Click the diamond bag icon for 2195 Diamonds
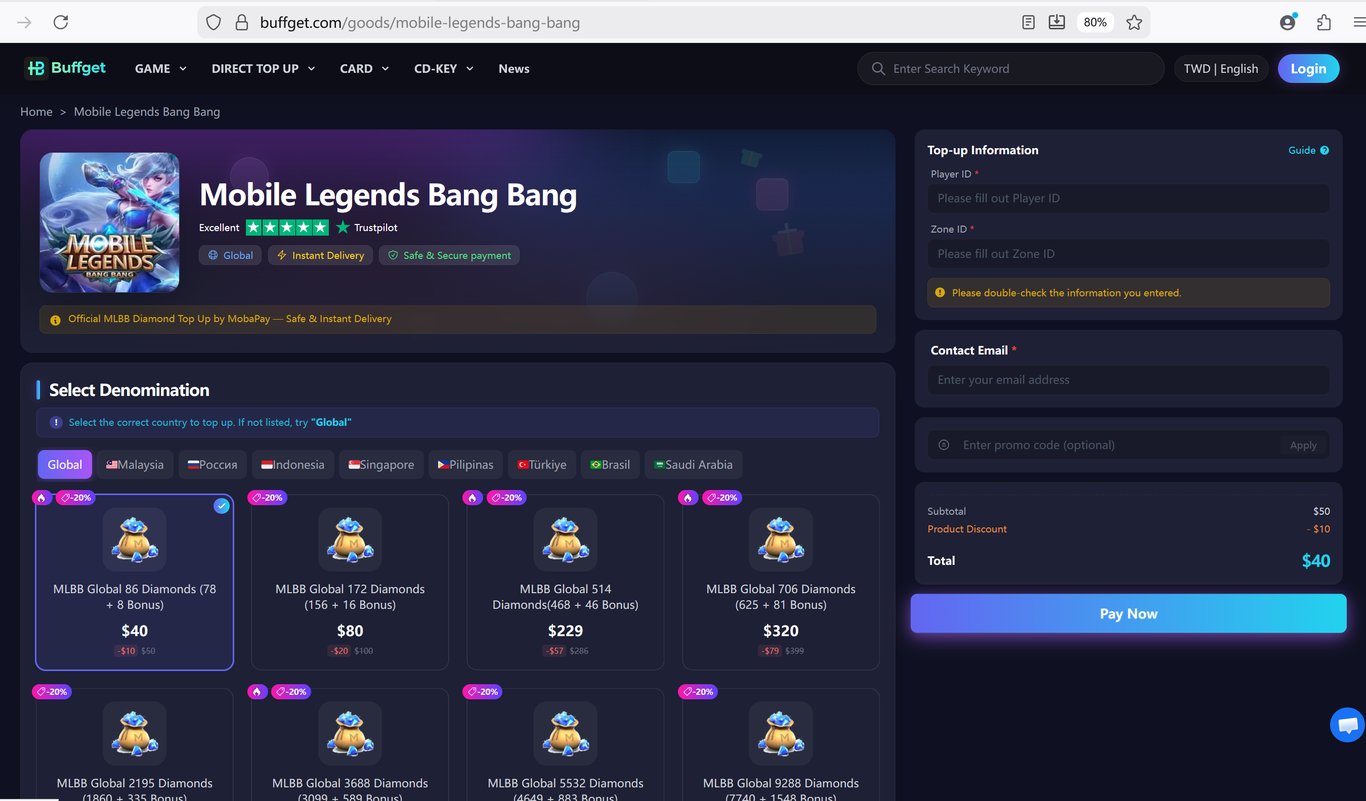The image size is (1366, 801). (x=135, y=733)
